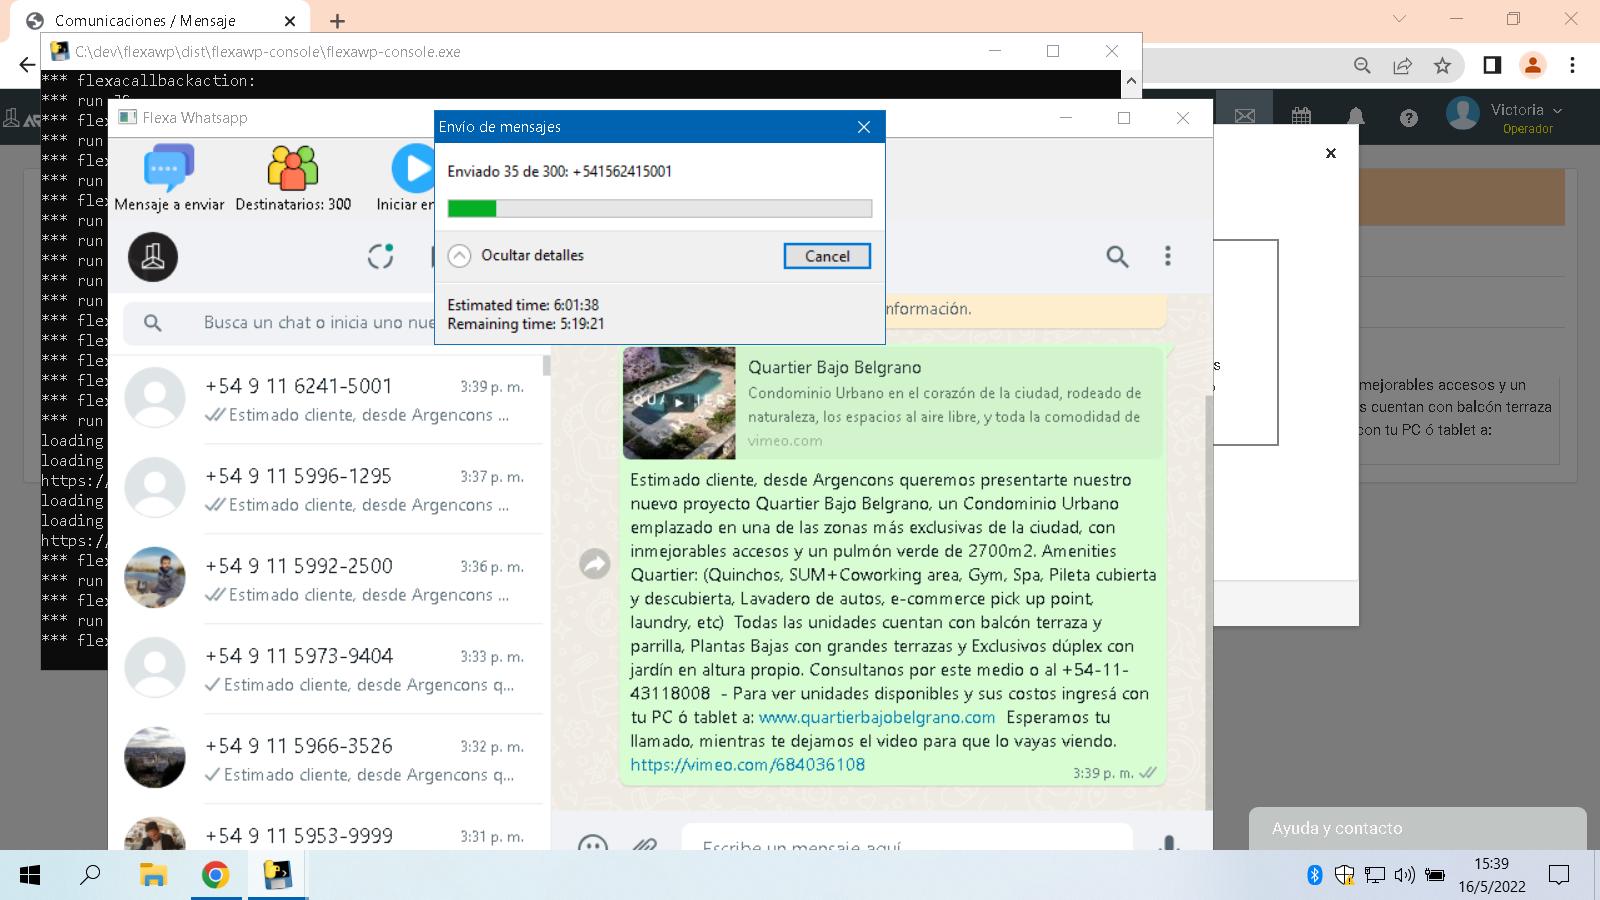The height and width of the screenshot is (900, 1600).
Task: Open the web app help question icon
Action: [1409, 118]
